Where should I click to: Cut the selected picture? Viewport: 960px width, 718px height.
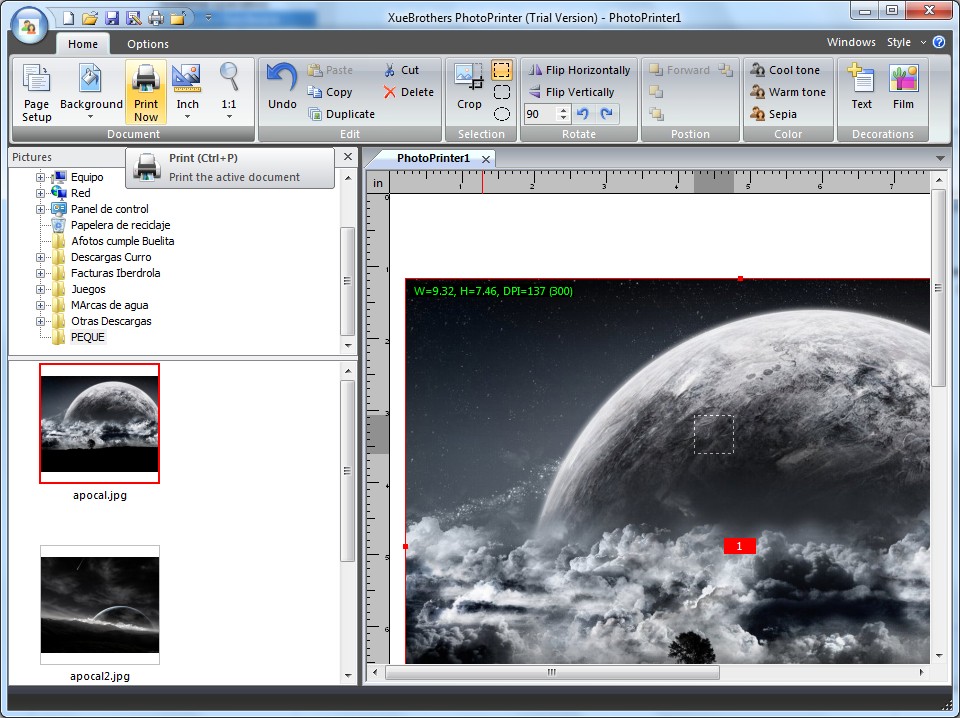402,70
